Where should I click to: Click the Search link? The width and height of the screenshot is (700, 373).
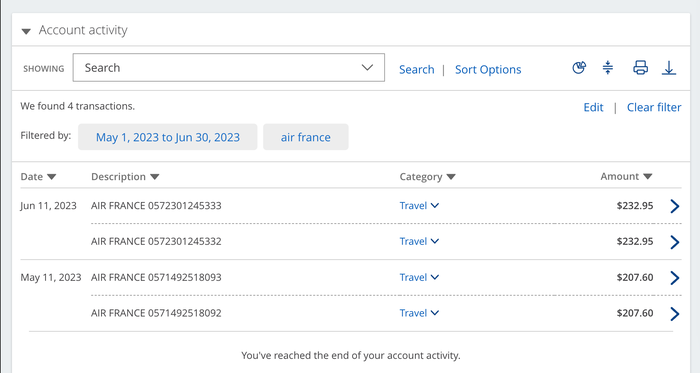417,70
